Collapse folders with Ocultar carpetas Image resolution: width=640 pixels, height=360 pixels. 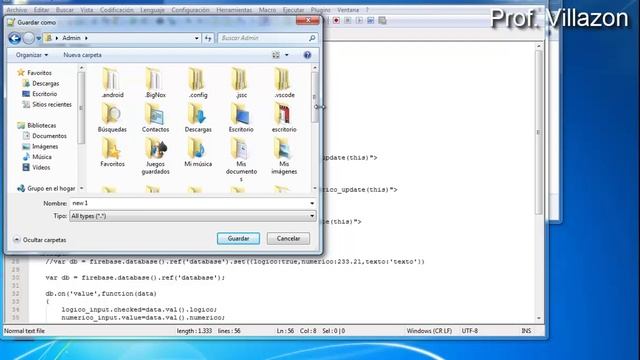pyautogui.click(x=40, y=240)
